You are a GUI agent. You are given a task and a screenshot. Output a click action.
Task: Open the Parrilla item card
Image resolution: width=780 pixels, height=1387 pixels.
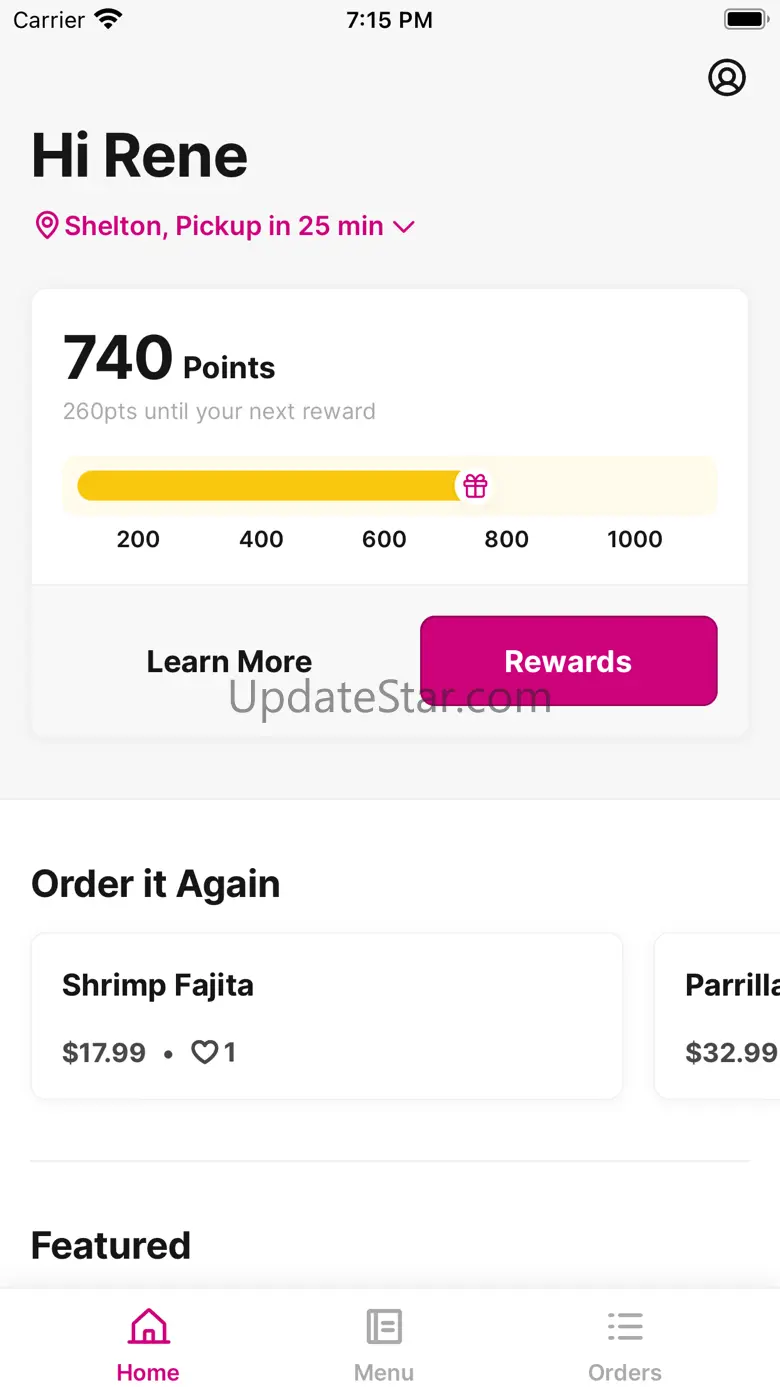[717, 1016]
